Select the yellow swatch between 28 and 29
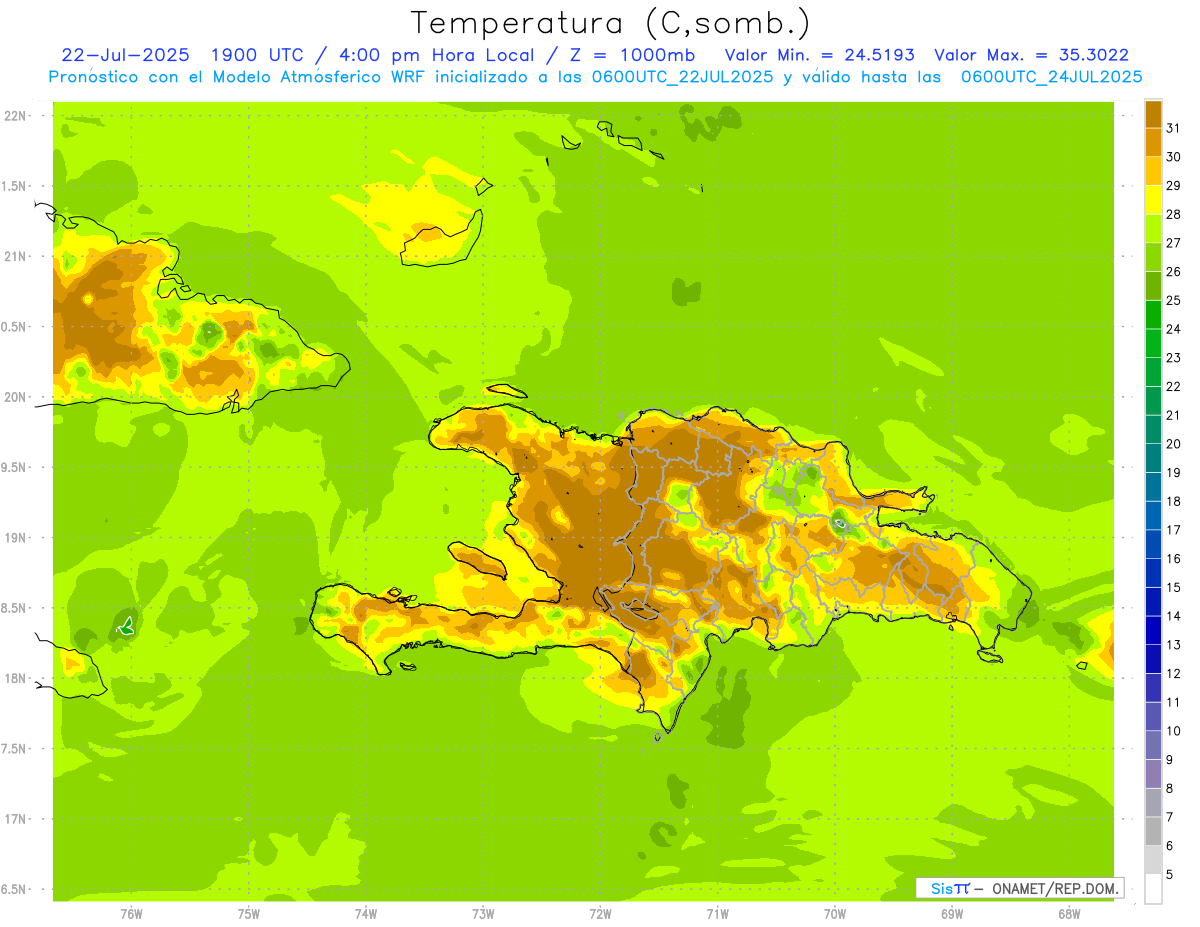 coord(1153,199)
